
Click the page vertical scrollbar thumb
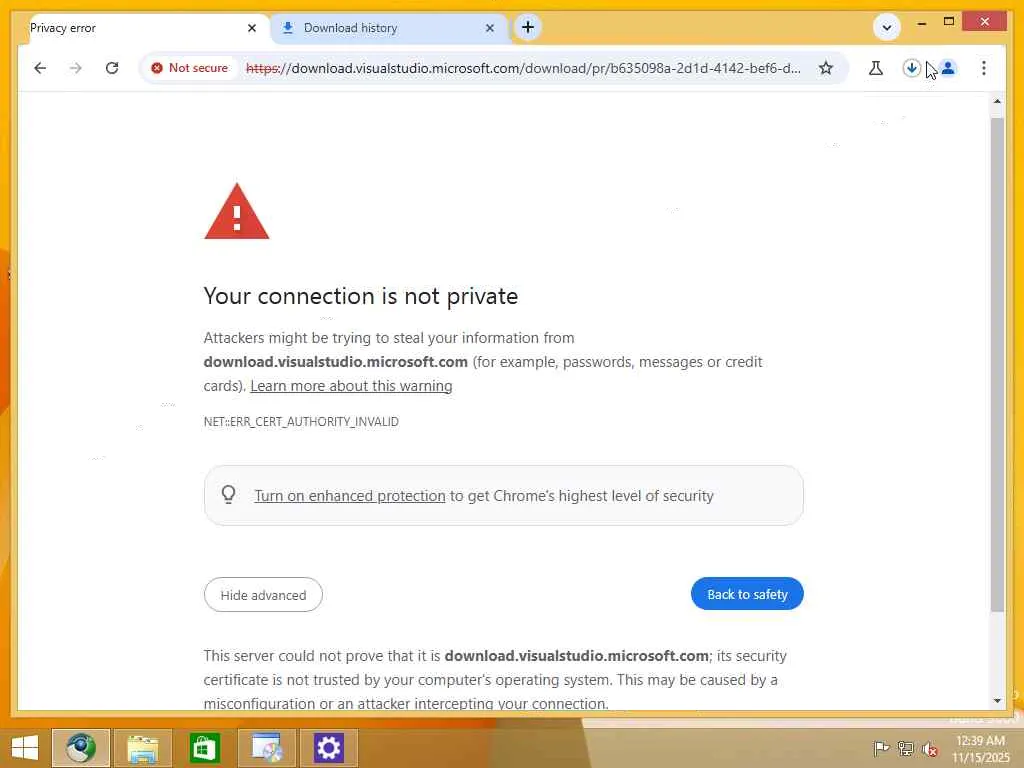pos(997,360)
